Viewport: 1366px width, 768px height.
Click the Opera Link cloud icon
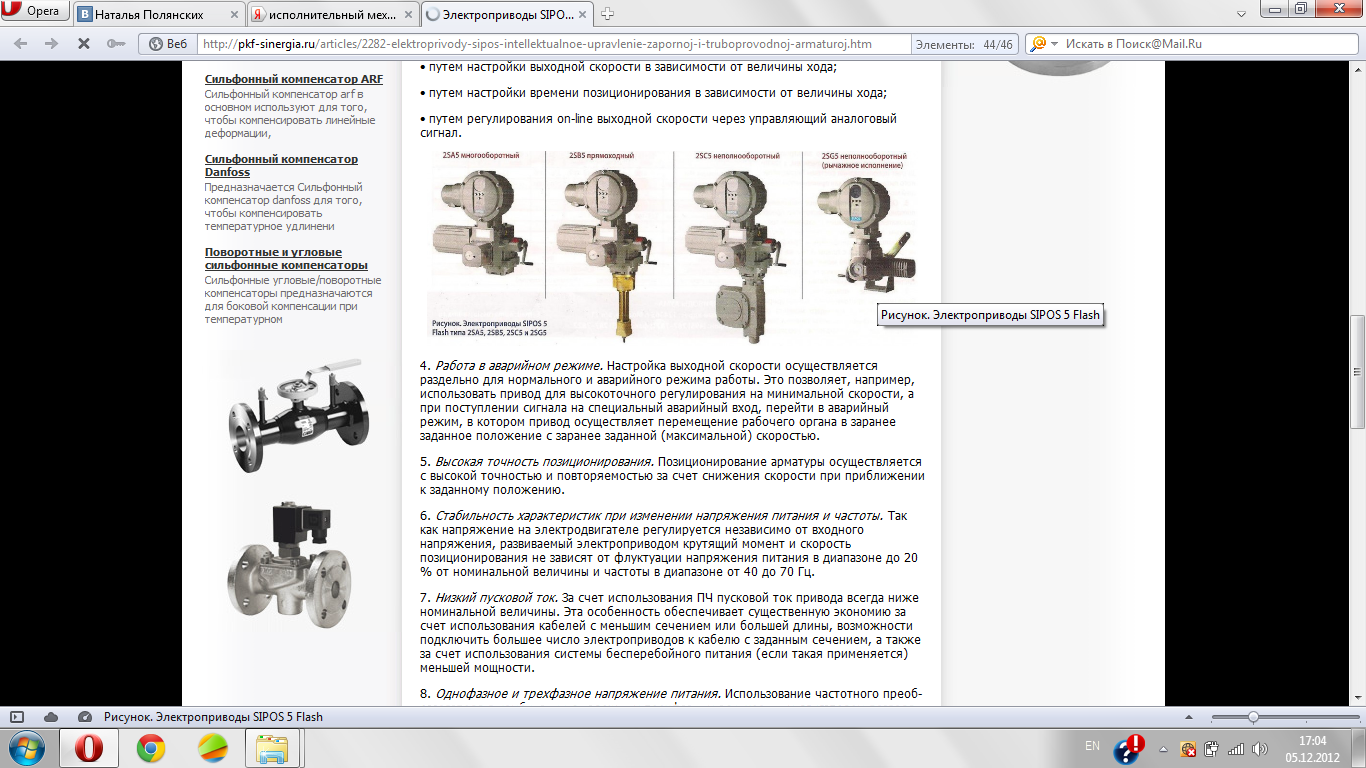(x=51, y=717)
